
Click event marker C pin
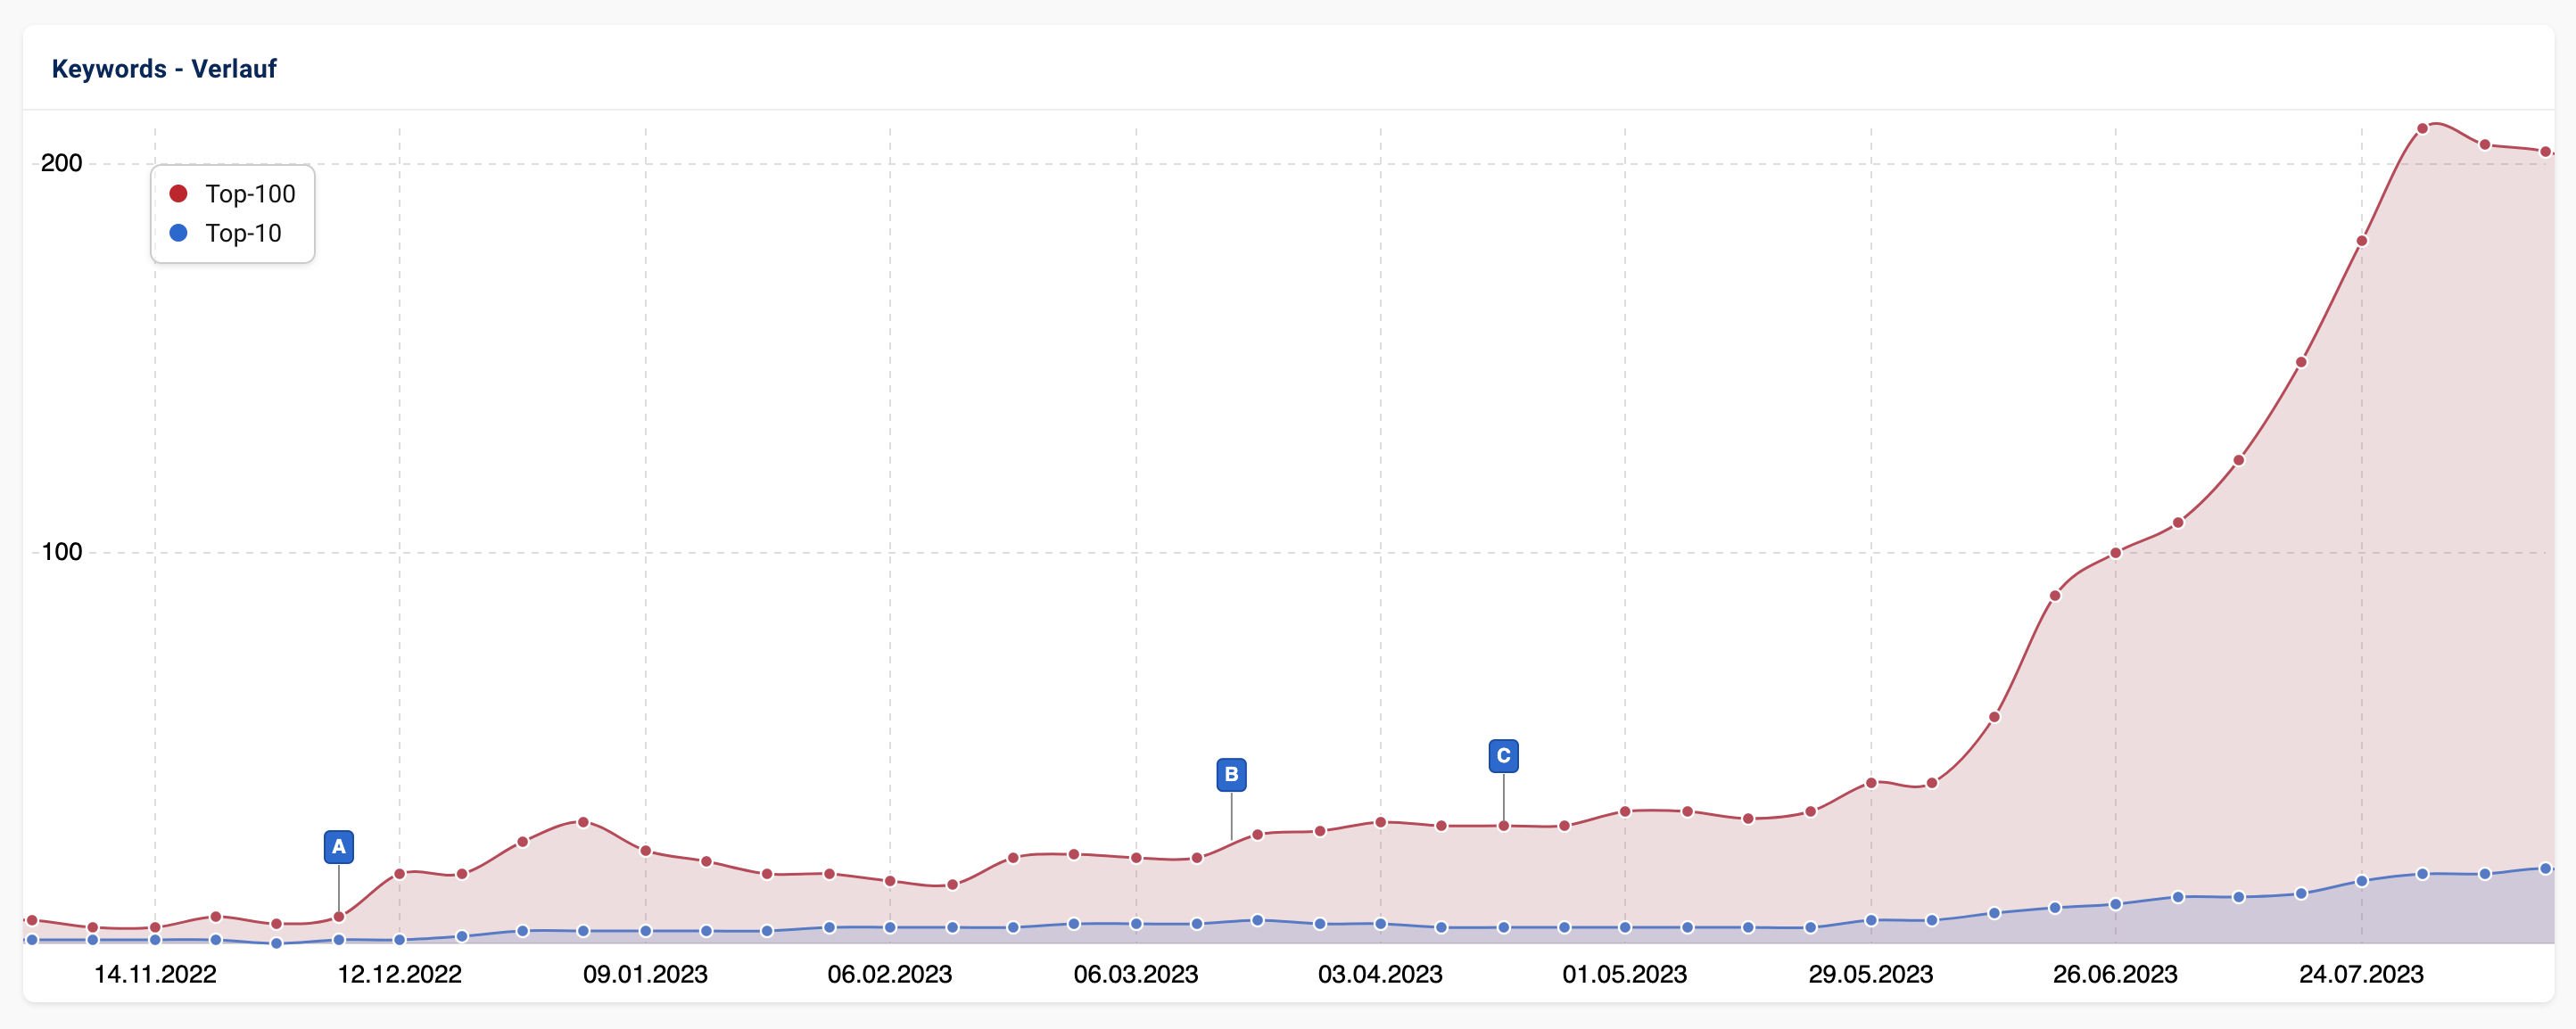1503,756
